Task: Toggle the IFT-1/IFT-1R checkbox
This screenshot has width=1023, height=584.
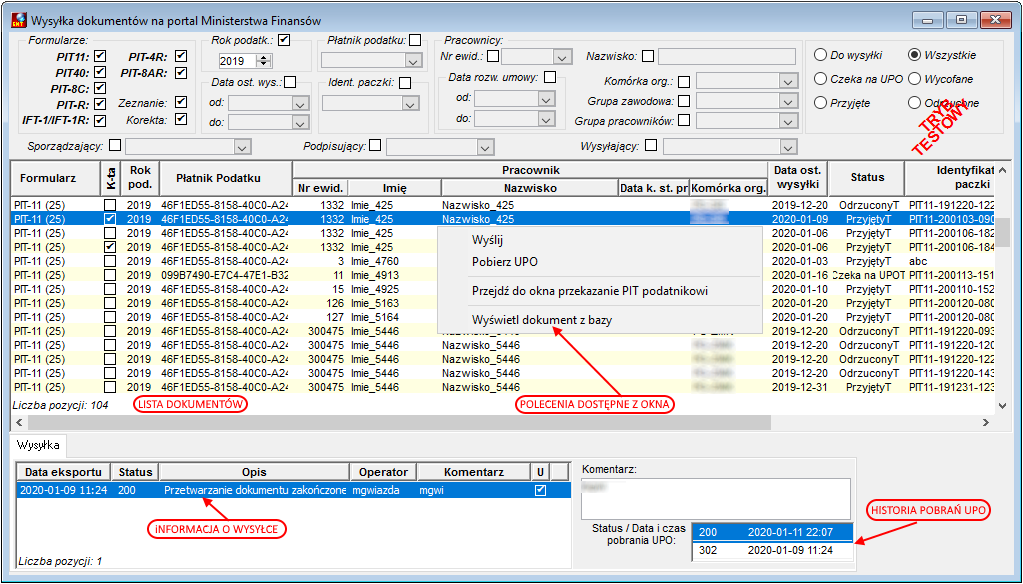Action: tap(100, 120)
